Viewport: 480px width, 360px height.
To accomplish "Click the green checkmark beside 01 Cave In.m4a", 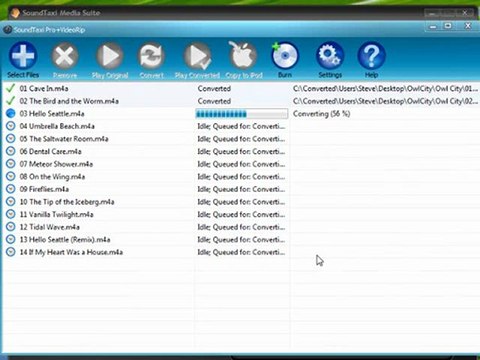I will (x=11, y=88).
